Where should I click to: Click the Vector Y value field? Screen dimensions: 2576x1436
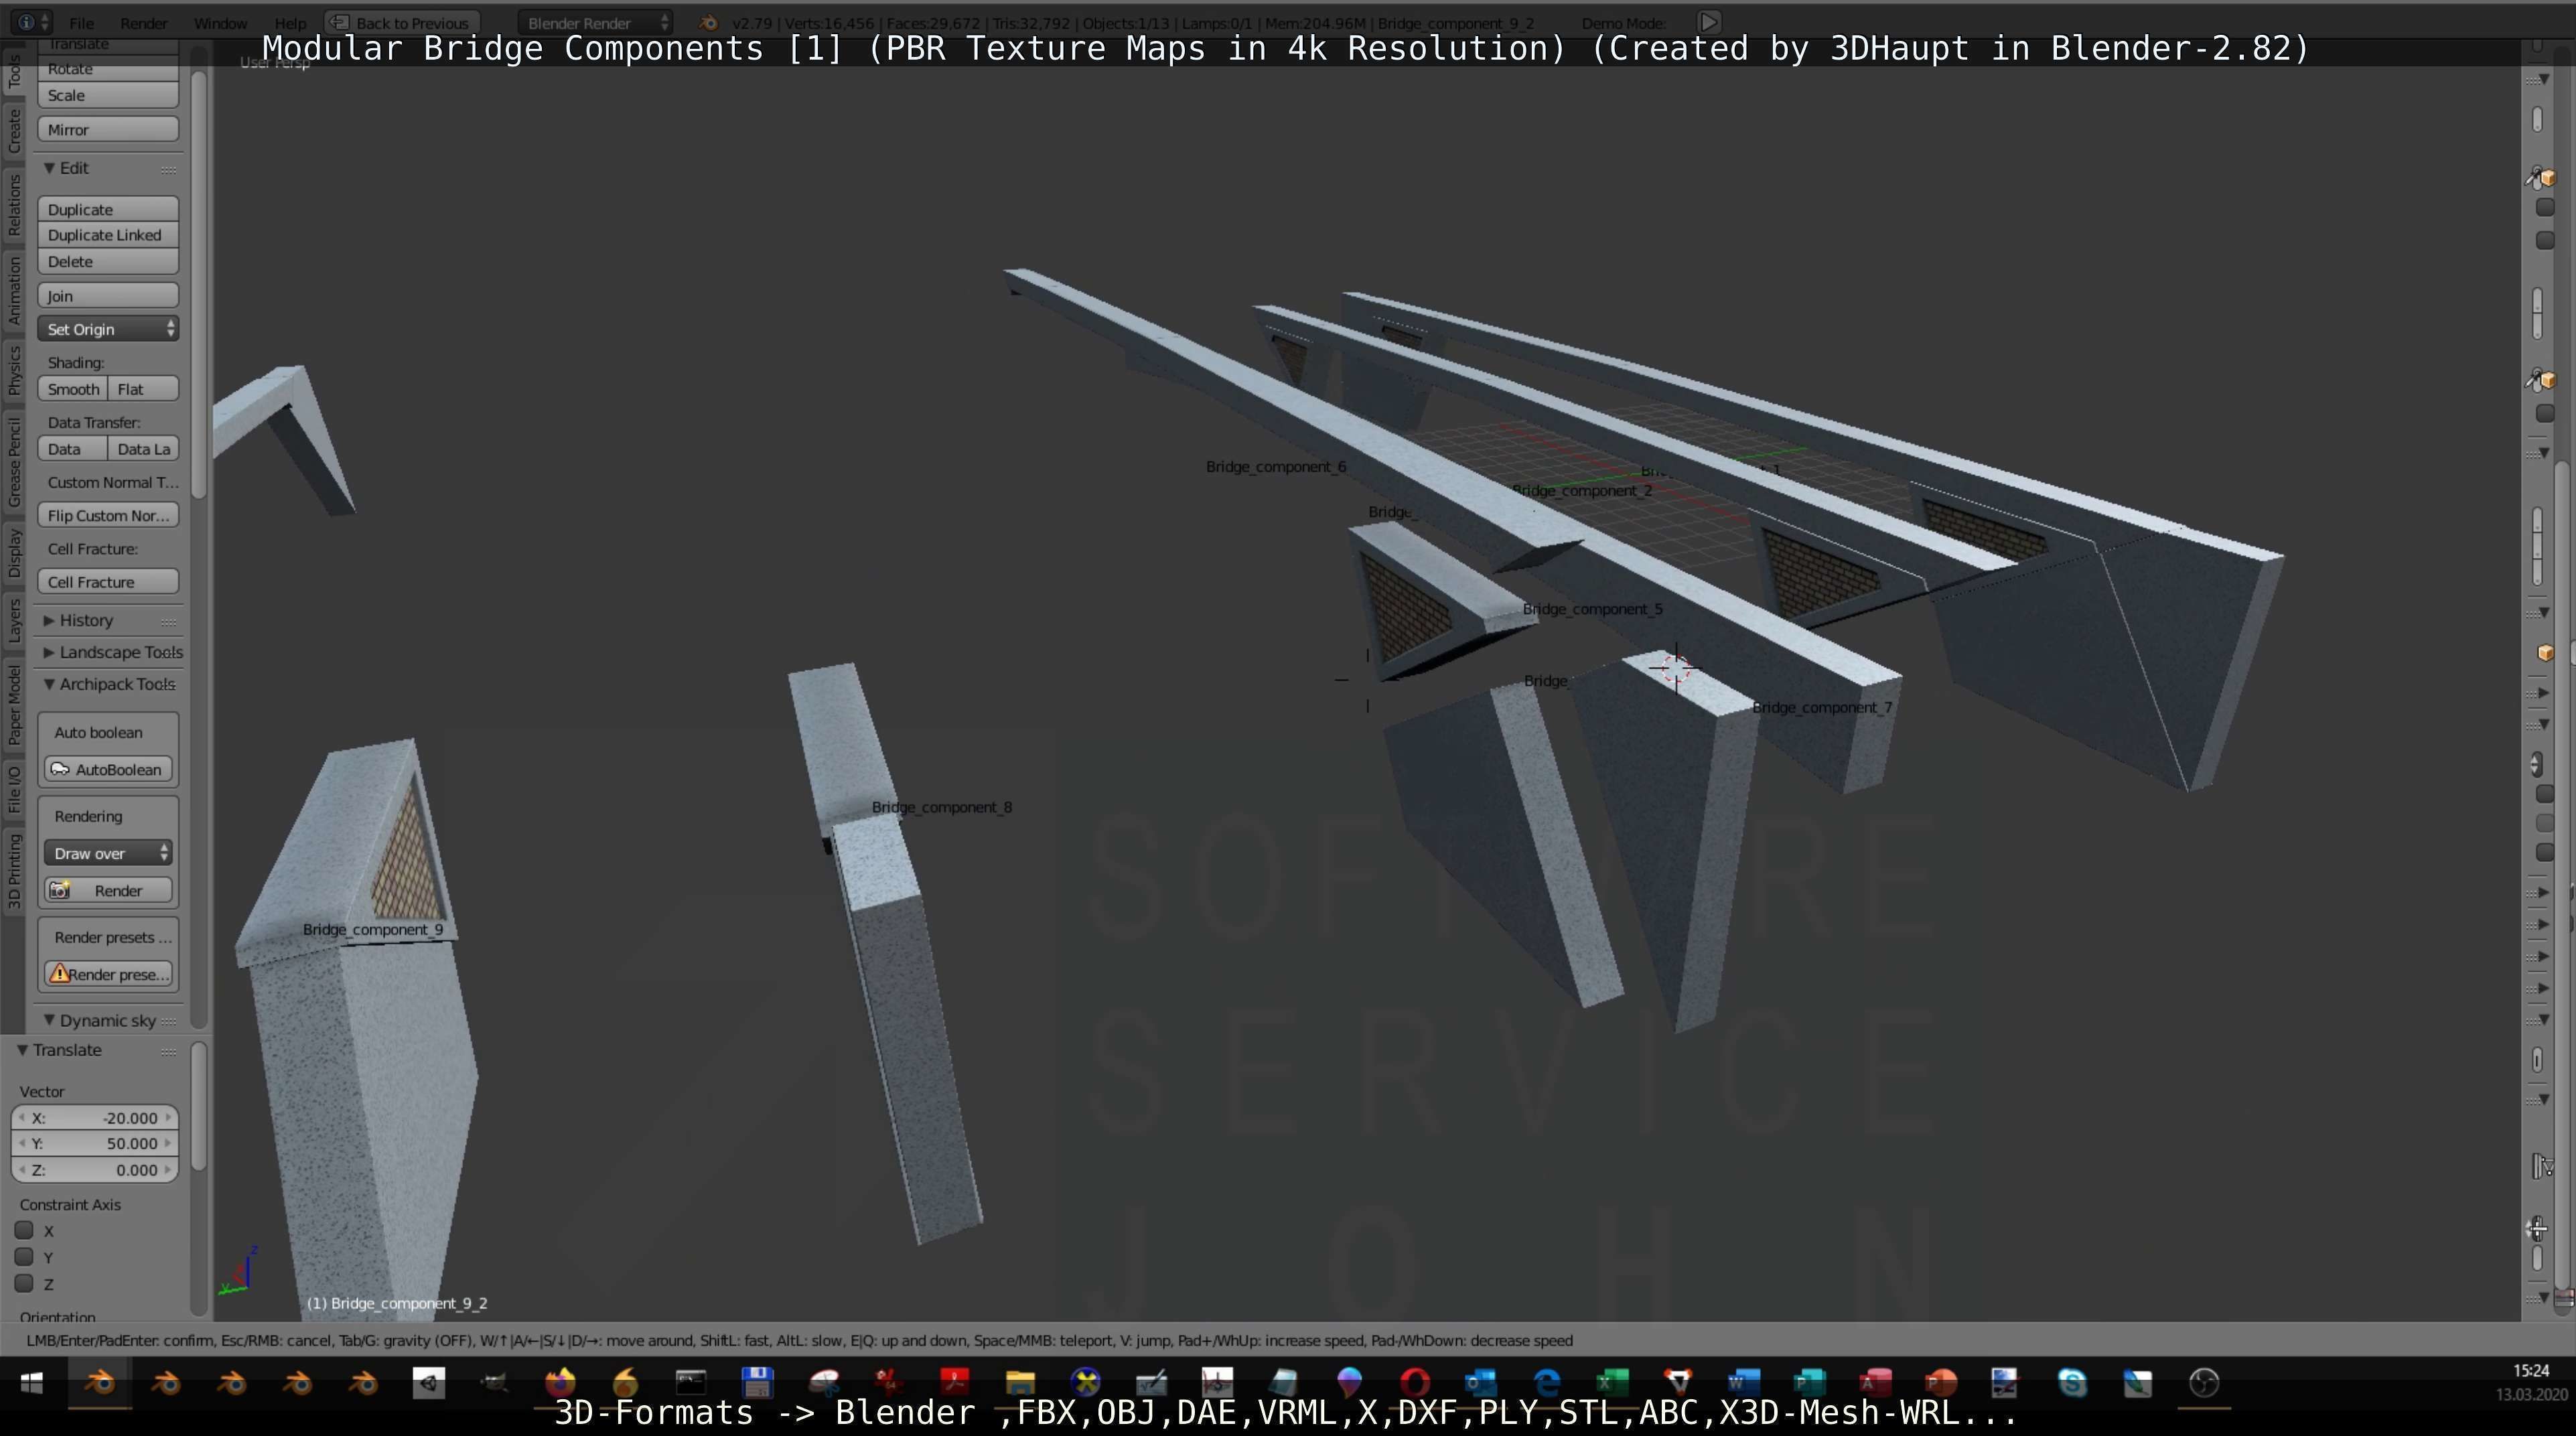[x=95, y=1143]
